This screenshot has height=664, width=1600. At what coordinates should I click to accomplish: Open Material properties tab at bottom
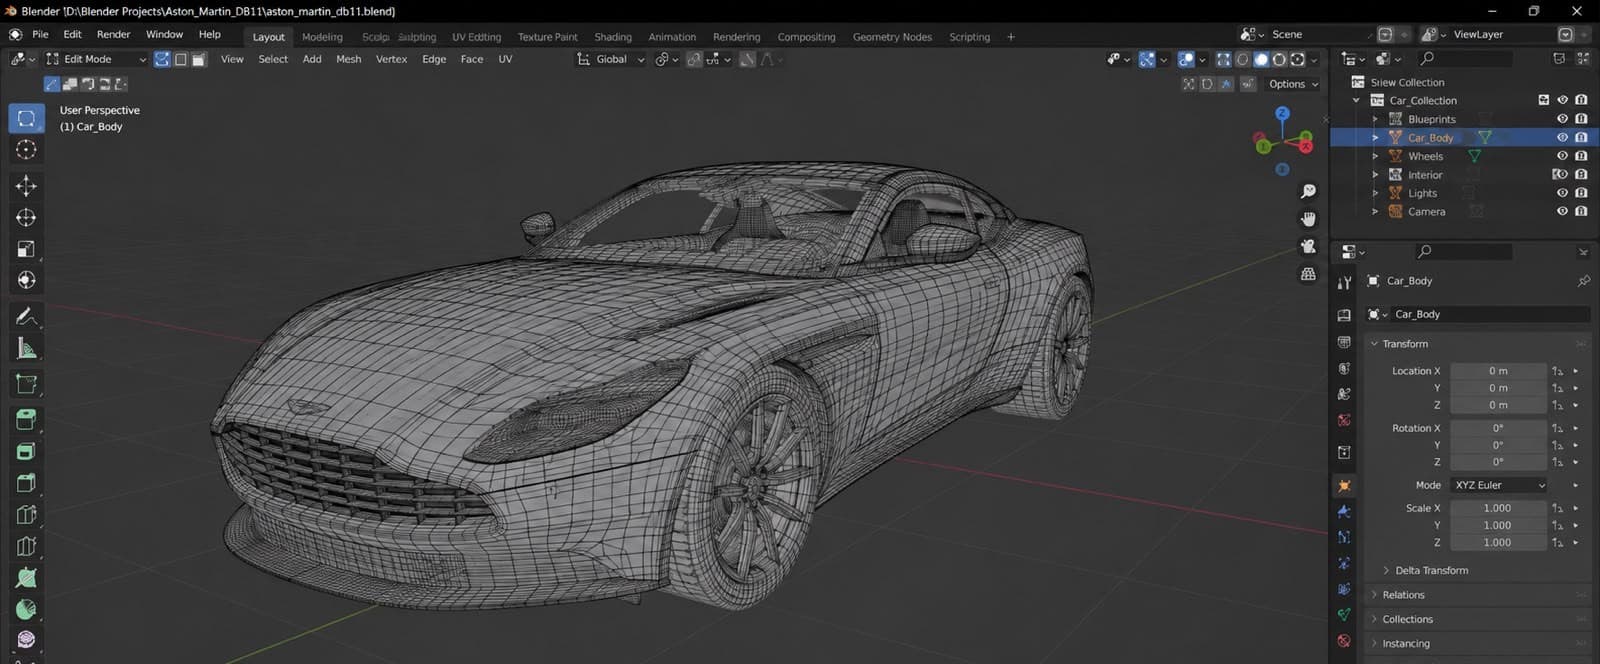(1344, 640)
